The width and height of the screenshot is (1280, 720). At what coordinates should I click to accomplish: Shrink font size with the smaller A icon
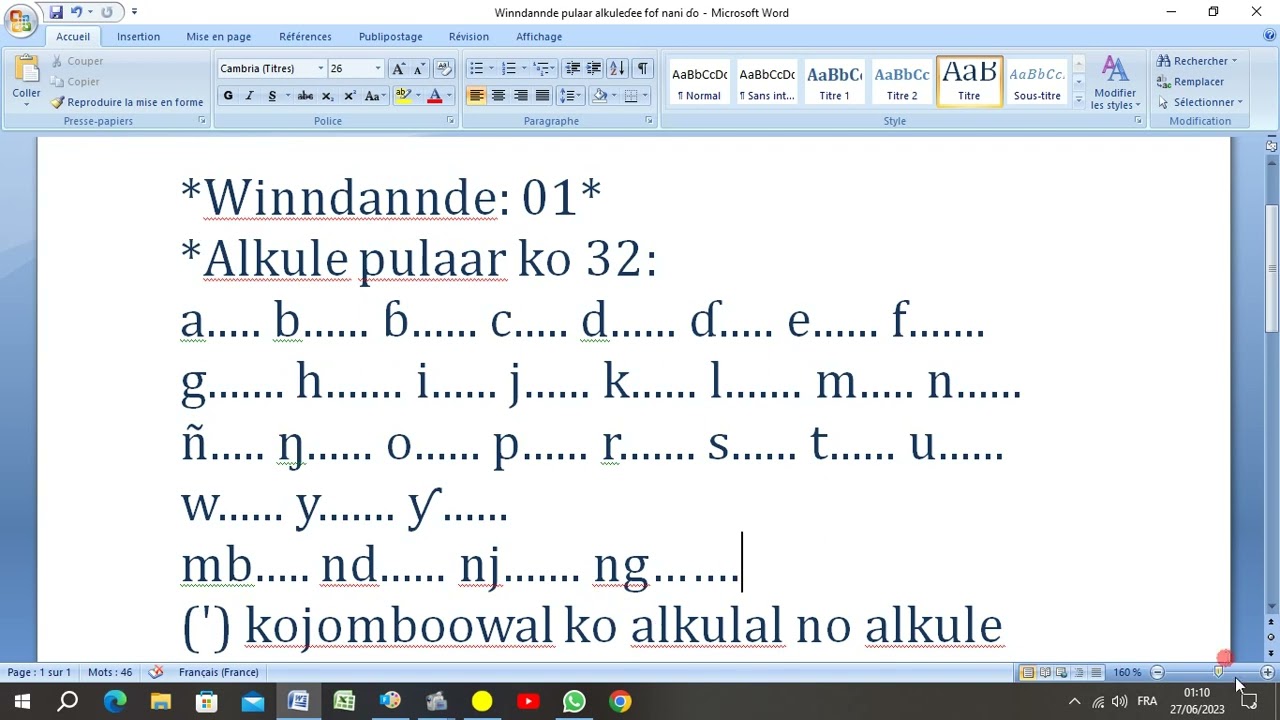point(417,68)
